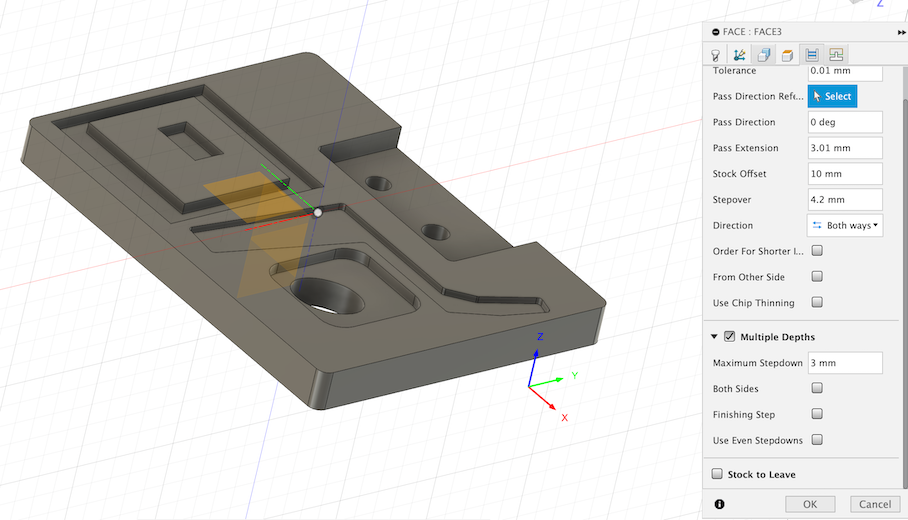
Task: Edit the Pass Extension value
Action: [845, 148]
